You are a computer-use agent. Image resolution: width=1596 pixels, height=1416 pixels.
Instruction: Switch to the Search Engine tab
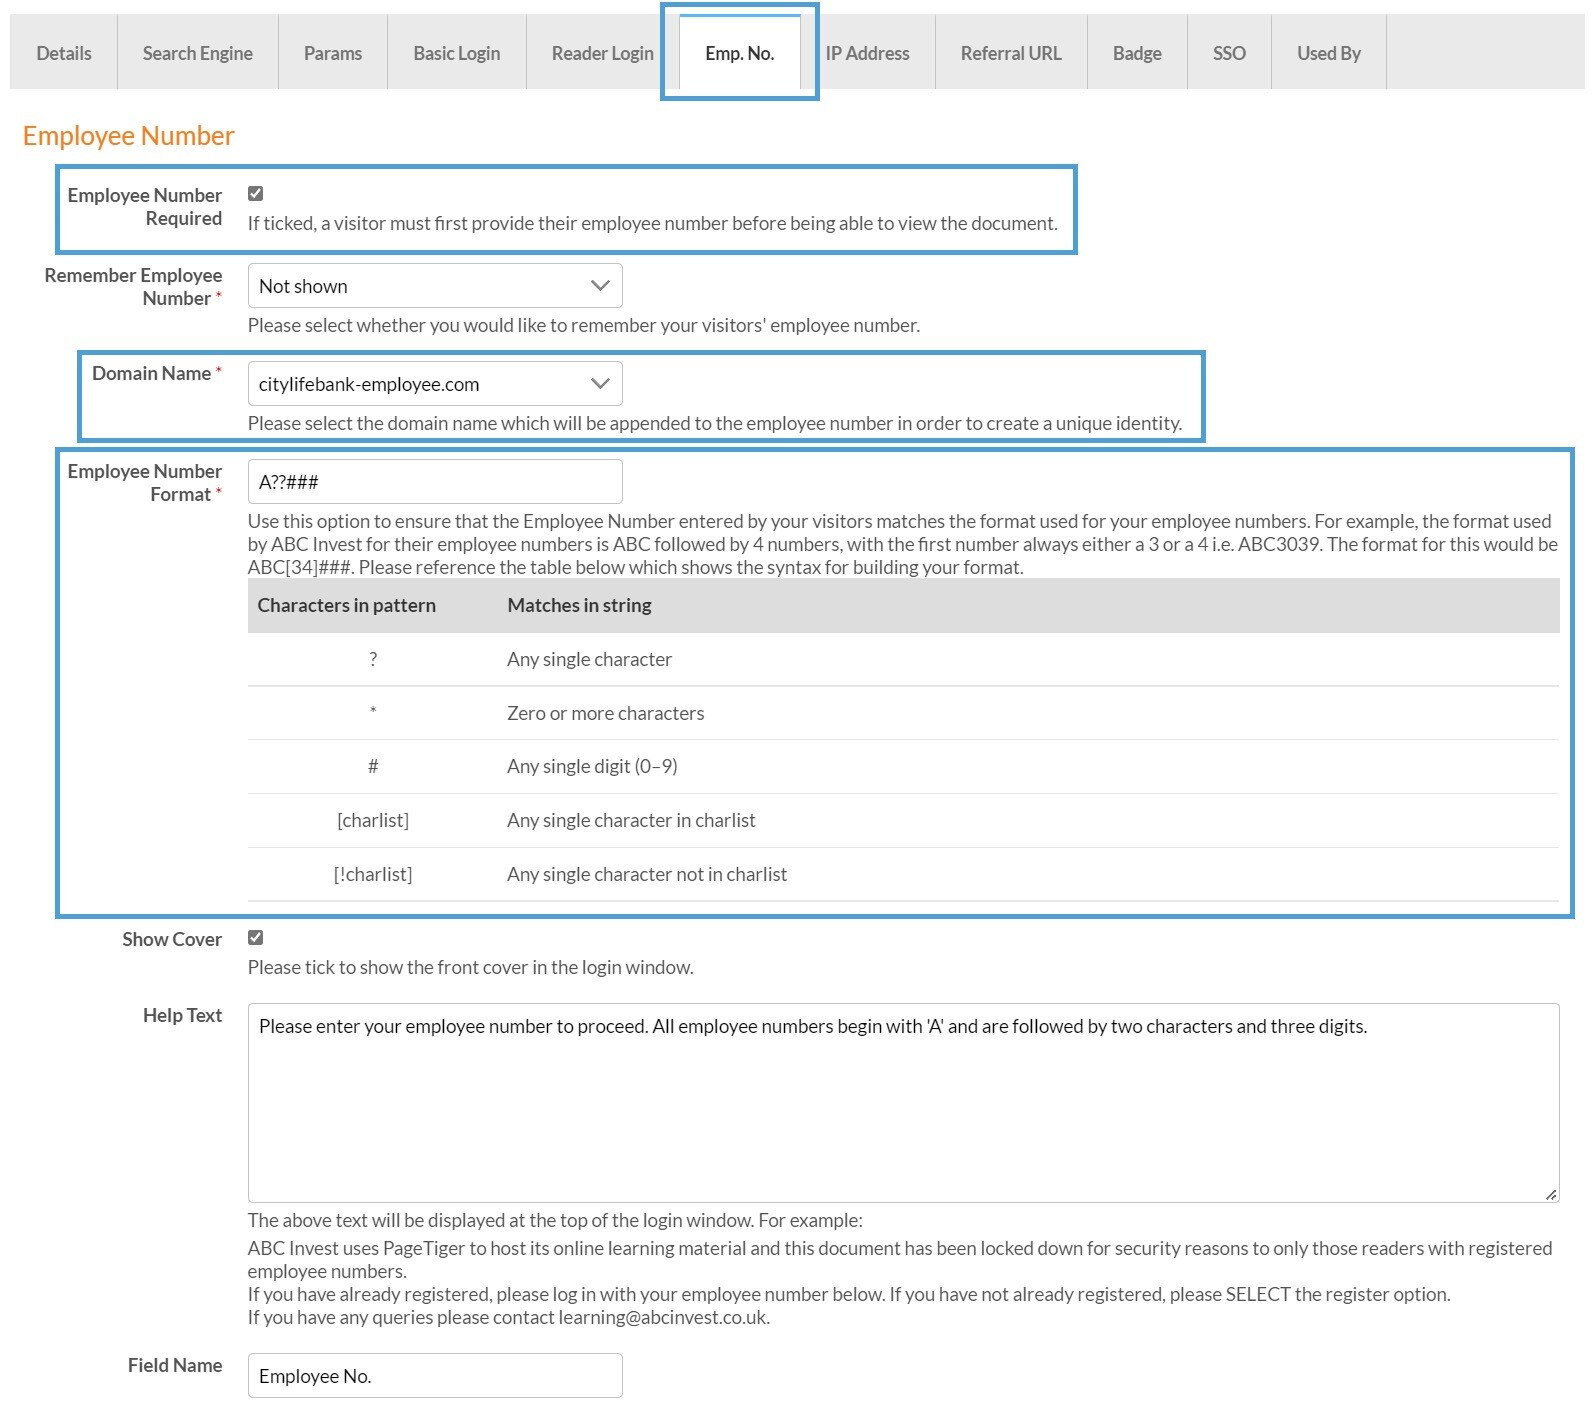(x=197, y=53)
